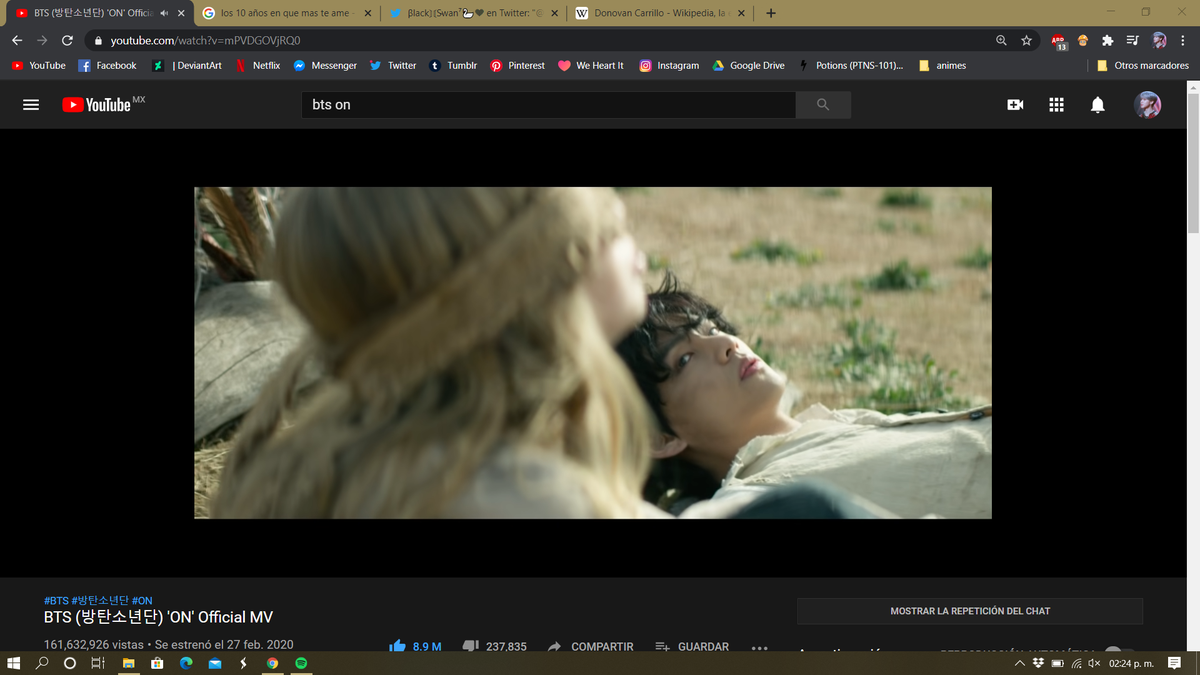
Task: Open the zoom magnifier in address bar
Action: pos(1001,40)
